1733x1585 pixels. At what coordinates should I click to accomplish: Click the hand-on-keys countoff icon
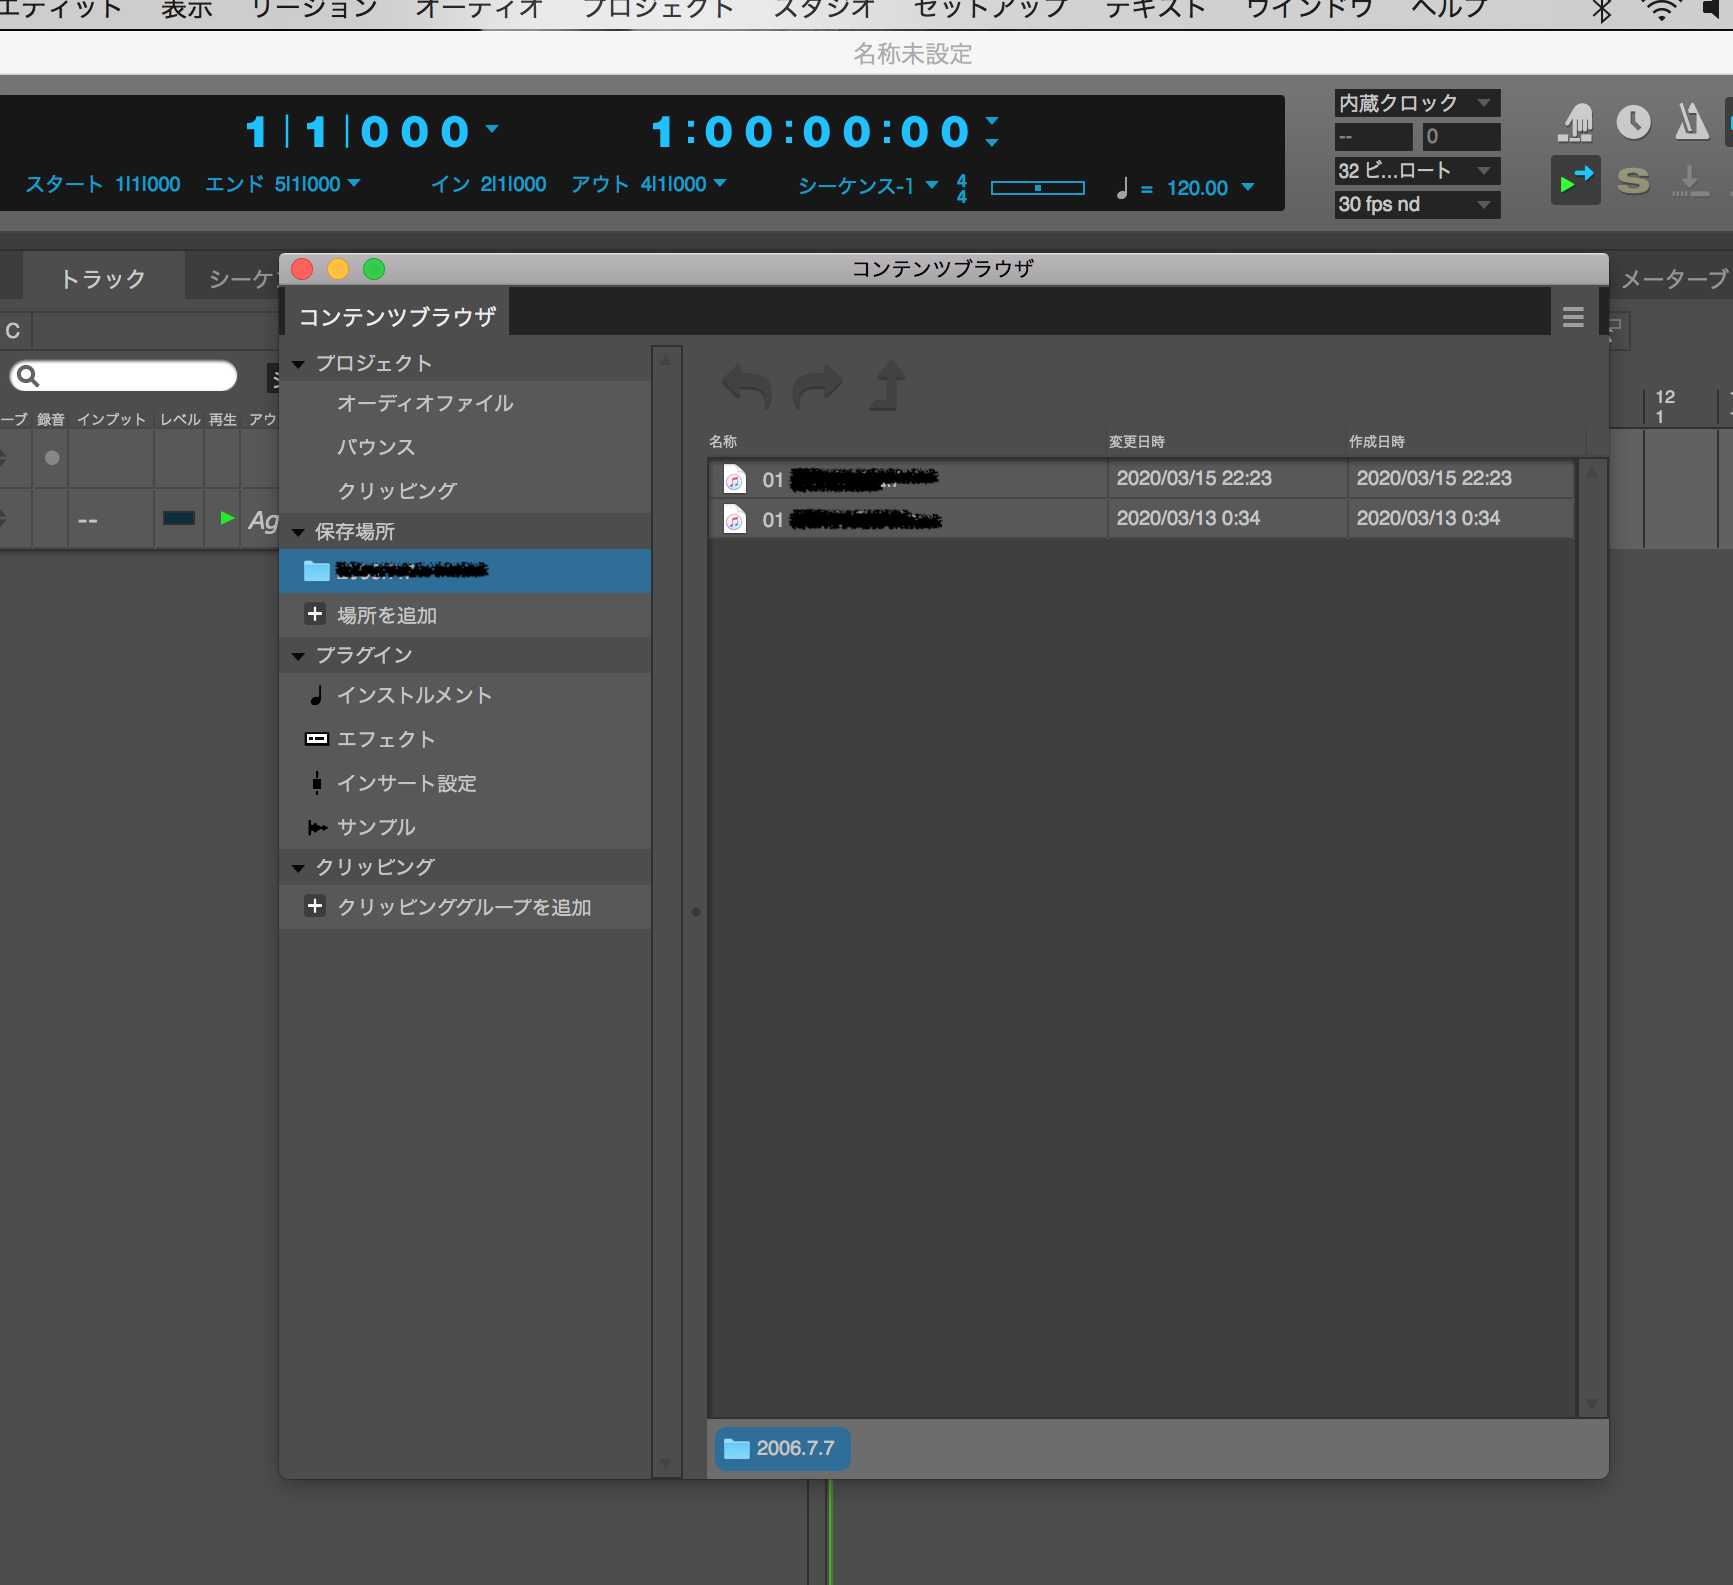point(1575,123)
